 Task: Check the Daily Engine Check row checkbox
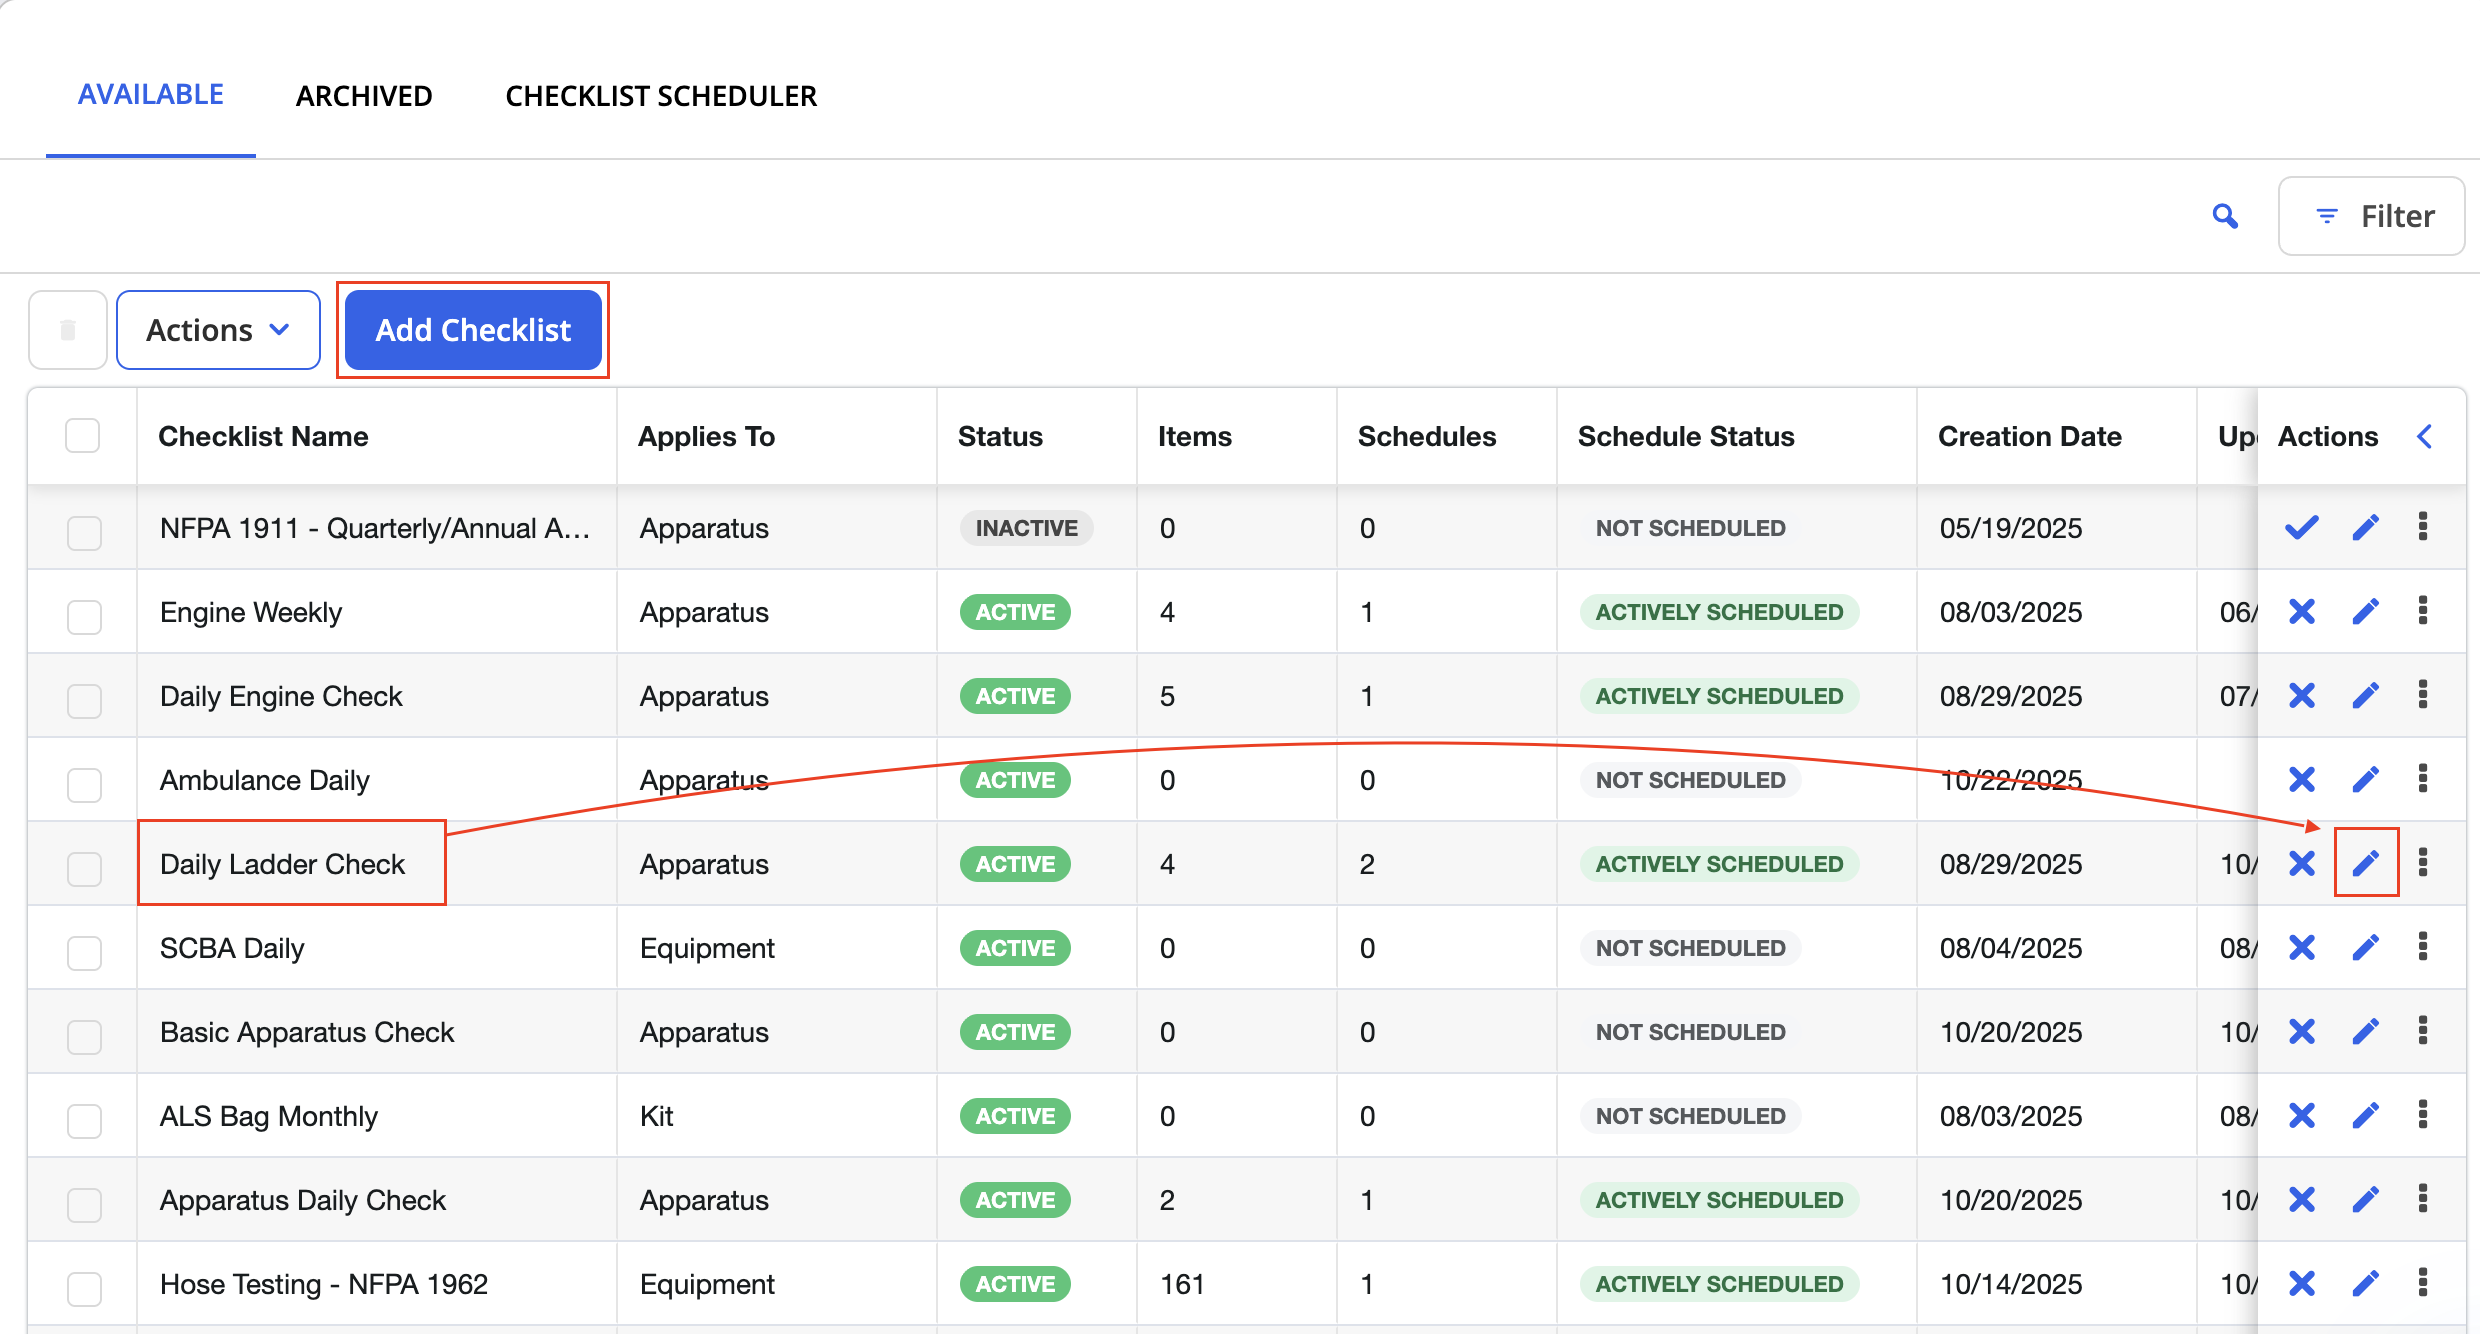tap(84, 699)
